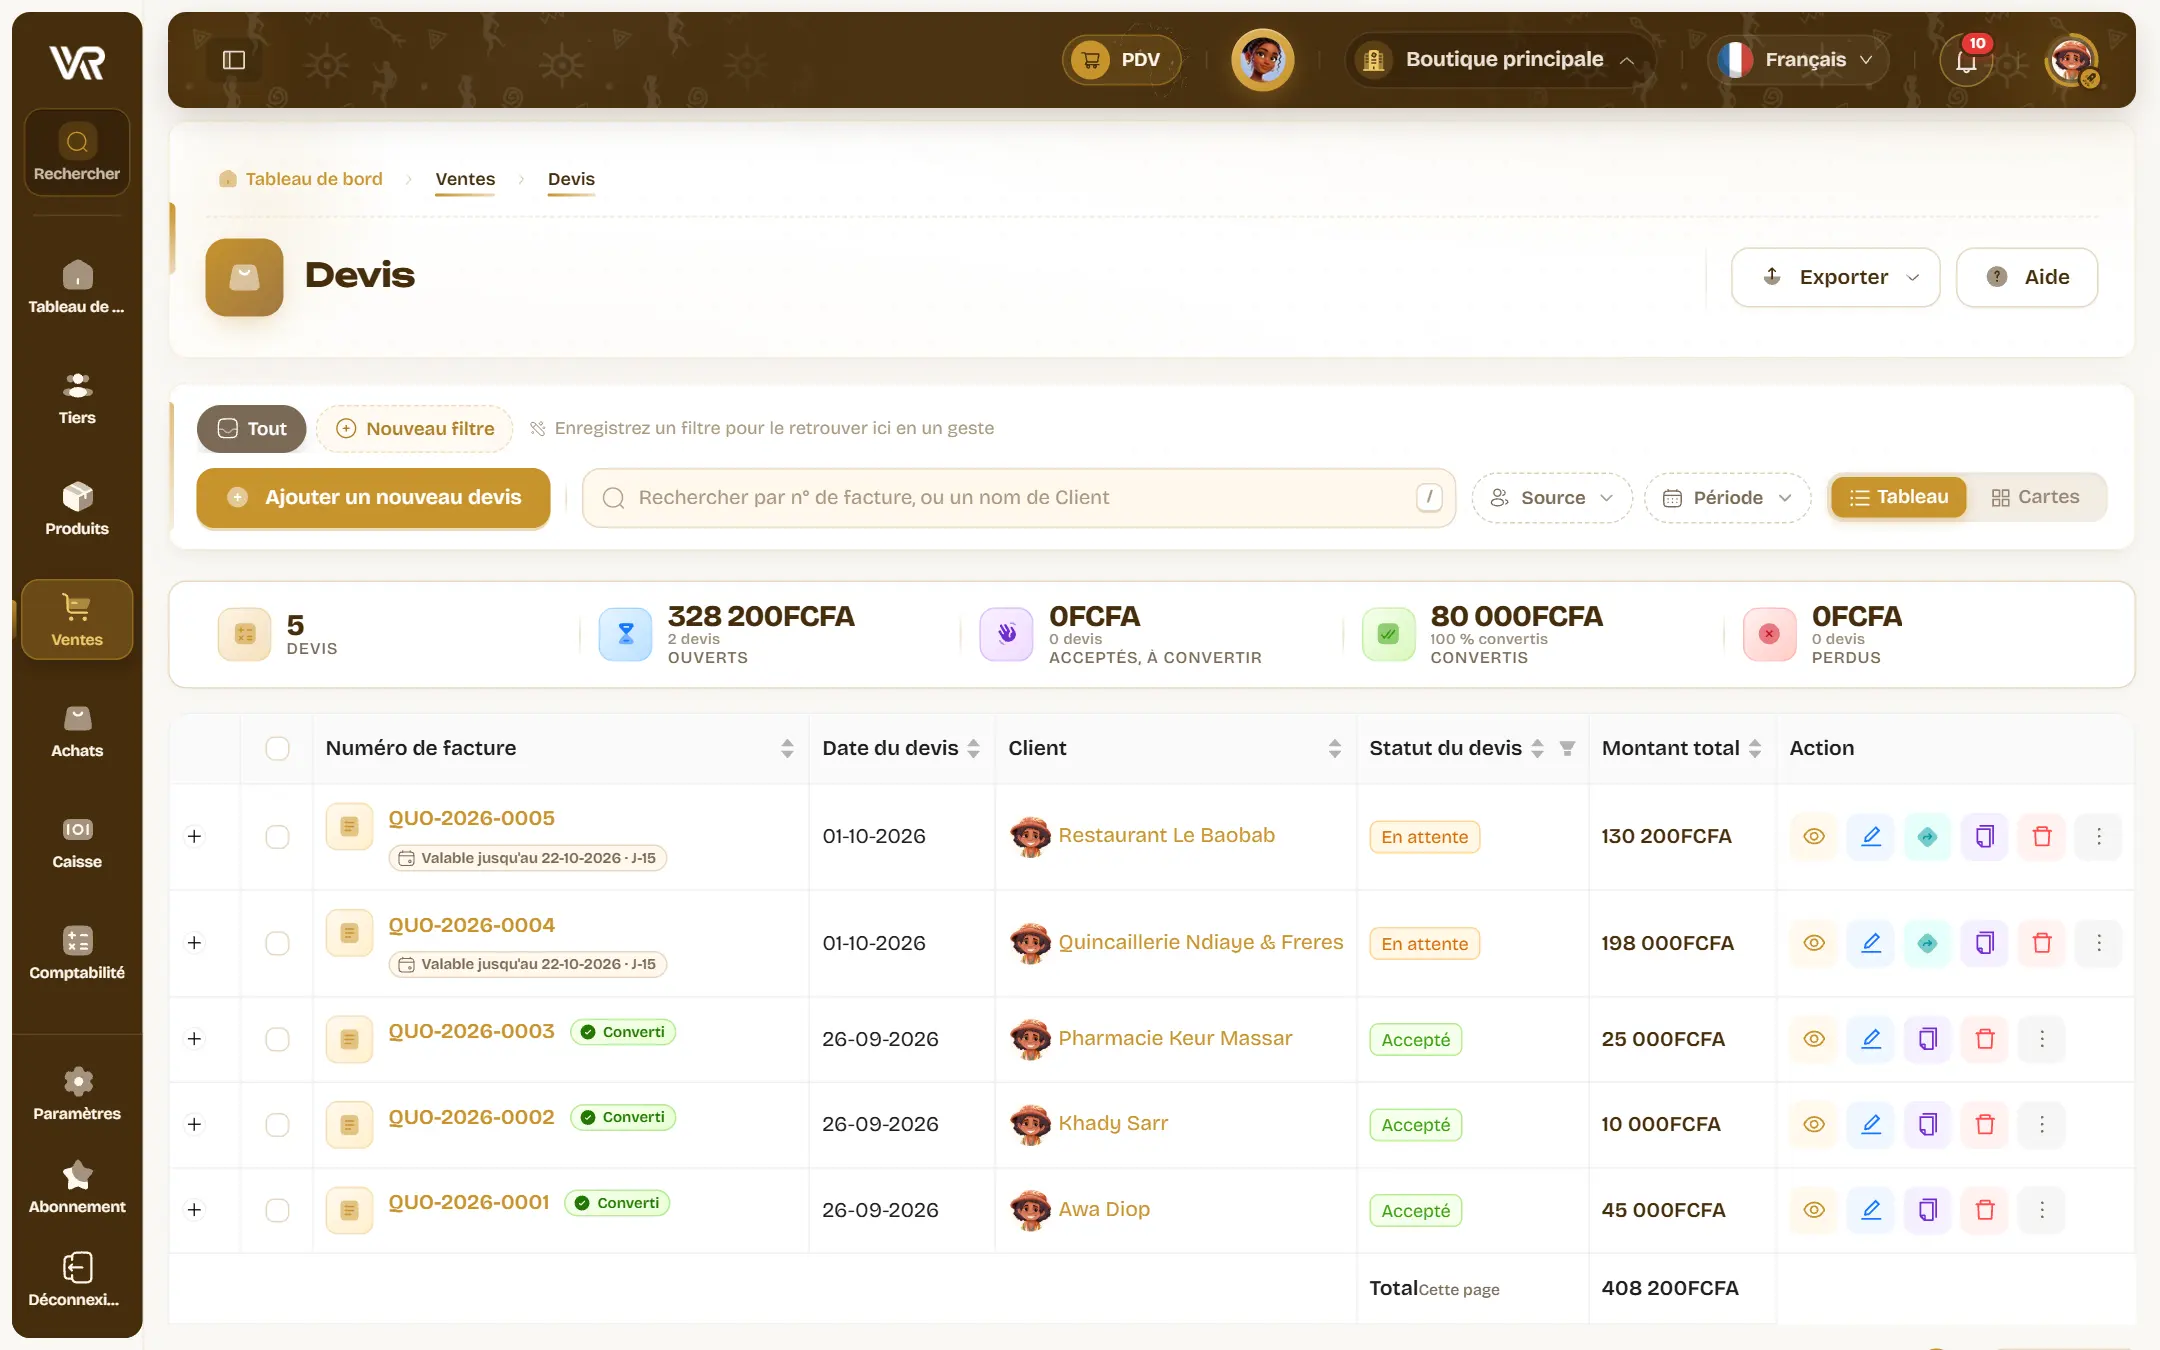The image size is (2160, 1350).
Task: Filter the Statut du devis column
Action: [x=1567, y=748]
